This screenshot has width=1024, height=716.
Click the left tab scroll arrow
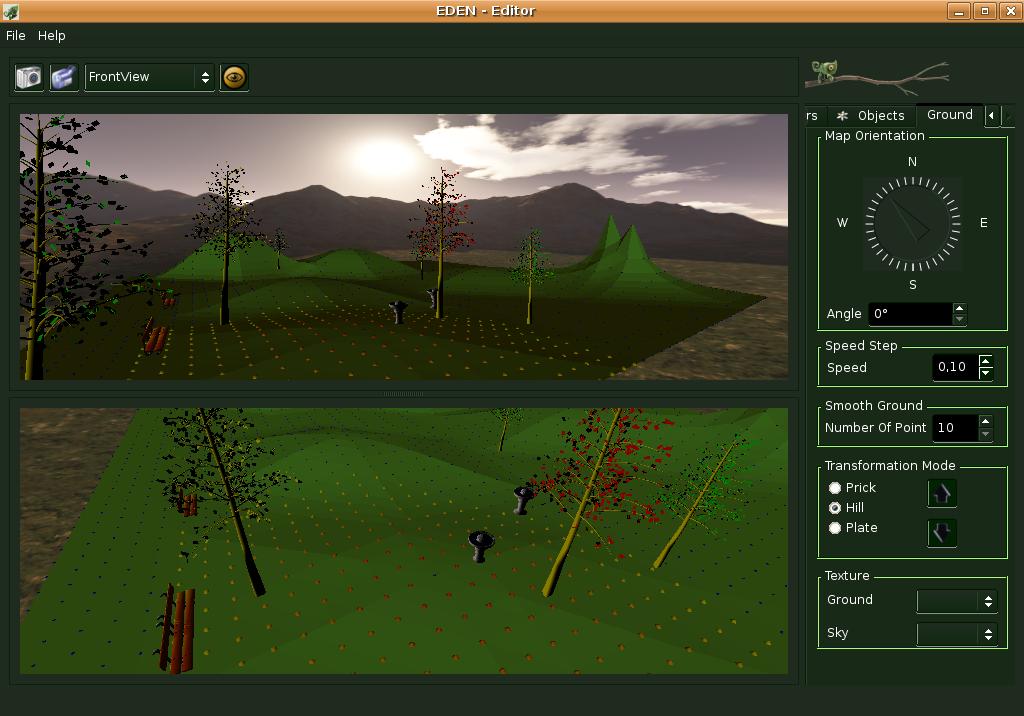[991, 116]
